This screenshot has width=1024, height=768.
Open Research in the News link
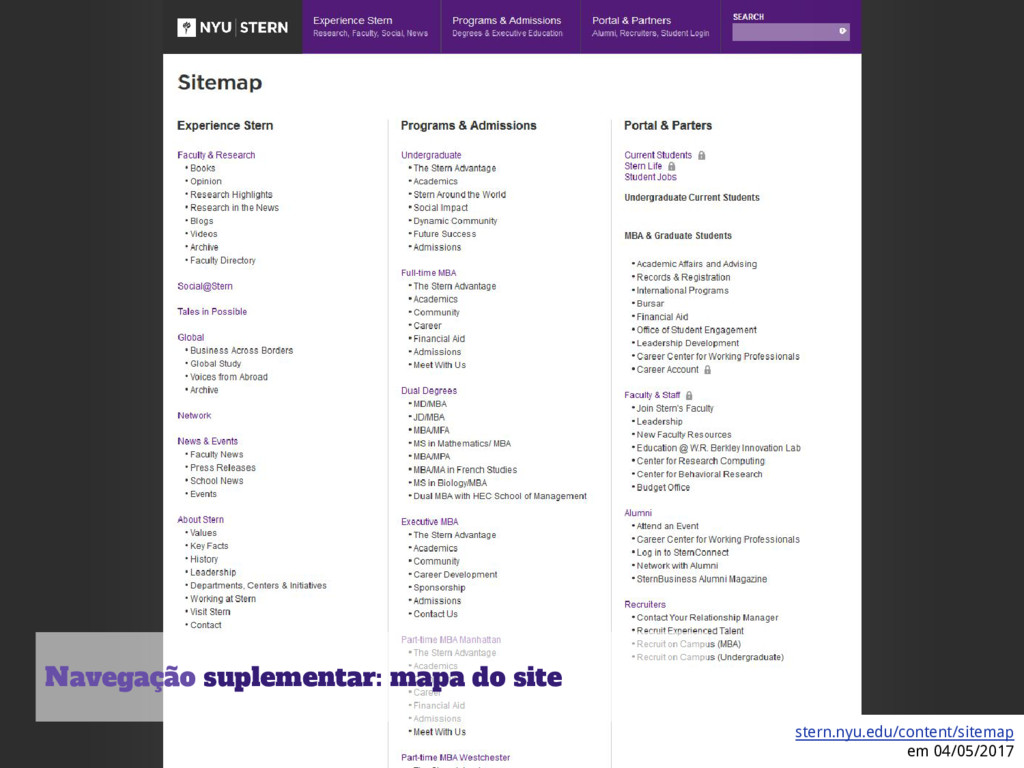point(234,208)
